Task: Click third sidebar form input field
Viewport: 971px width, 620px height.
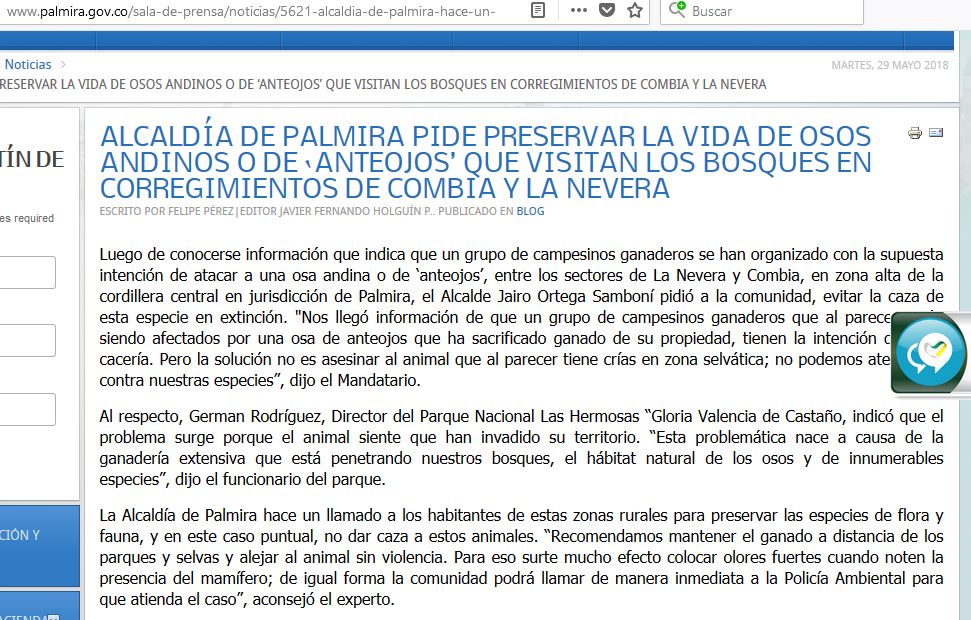Action: [27, 409]
